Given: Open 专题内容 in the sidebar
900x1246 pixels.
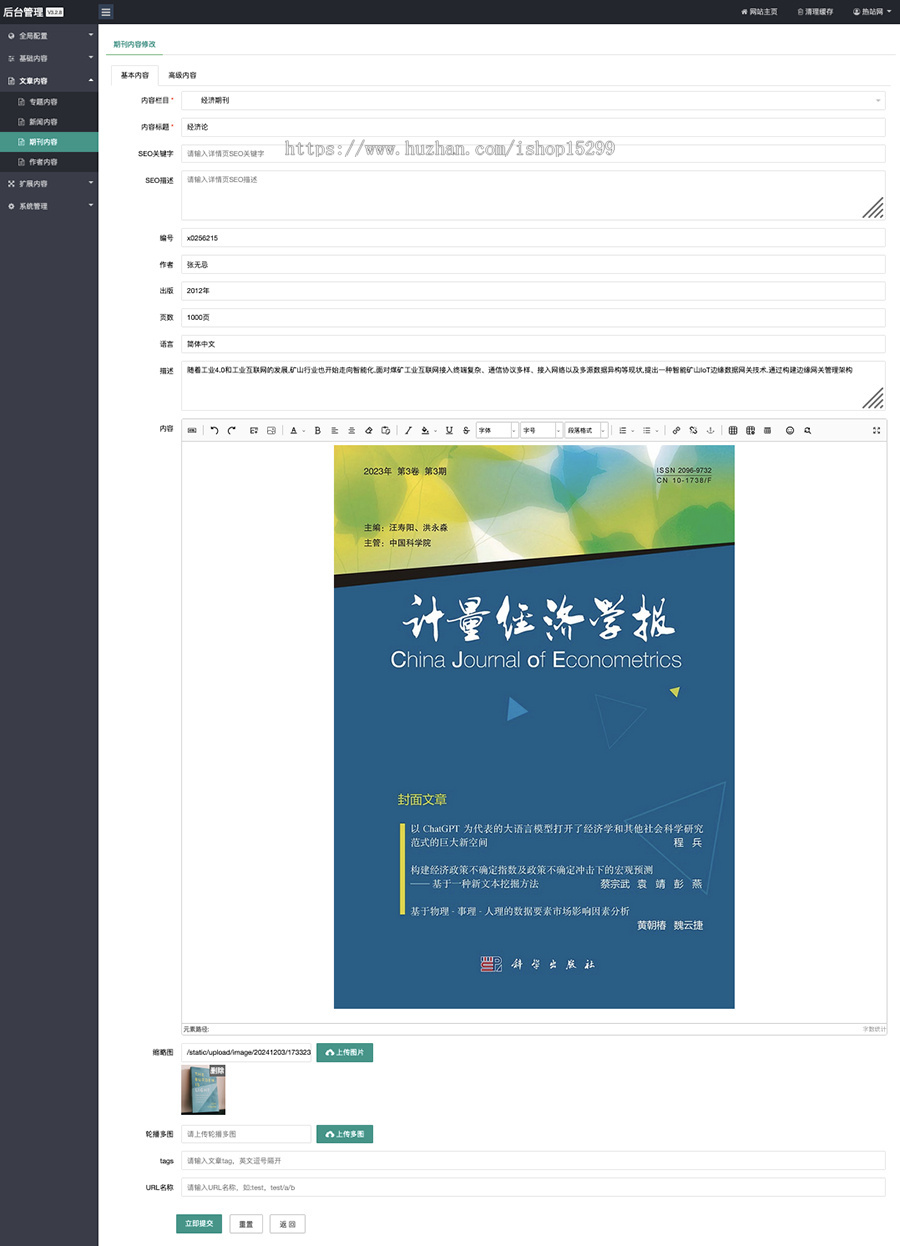Looking at the screenshot, I should pos(49,102).
